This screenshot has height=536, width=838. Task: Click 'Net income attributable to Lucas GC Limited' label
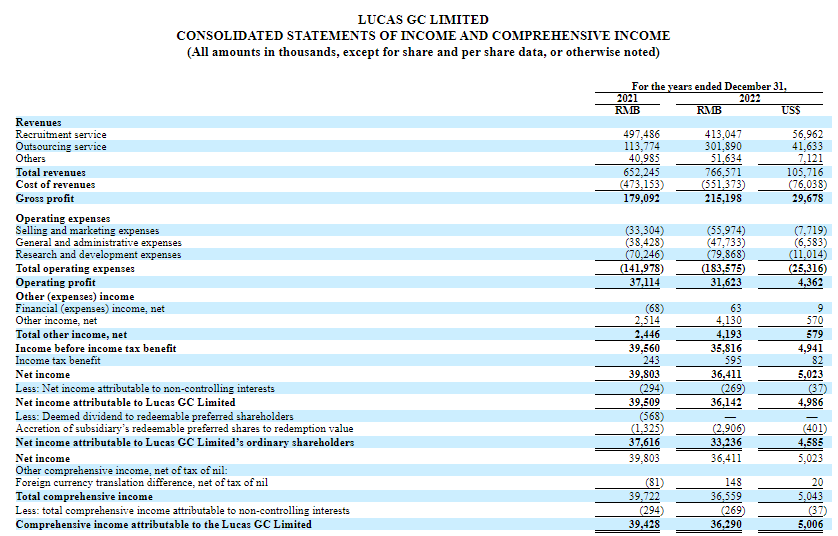coord(126,402)
